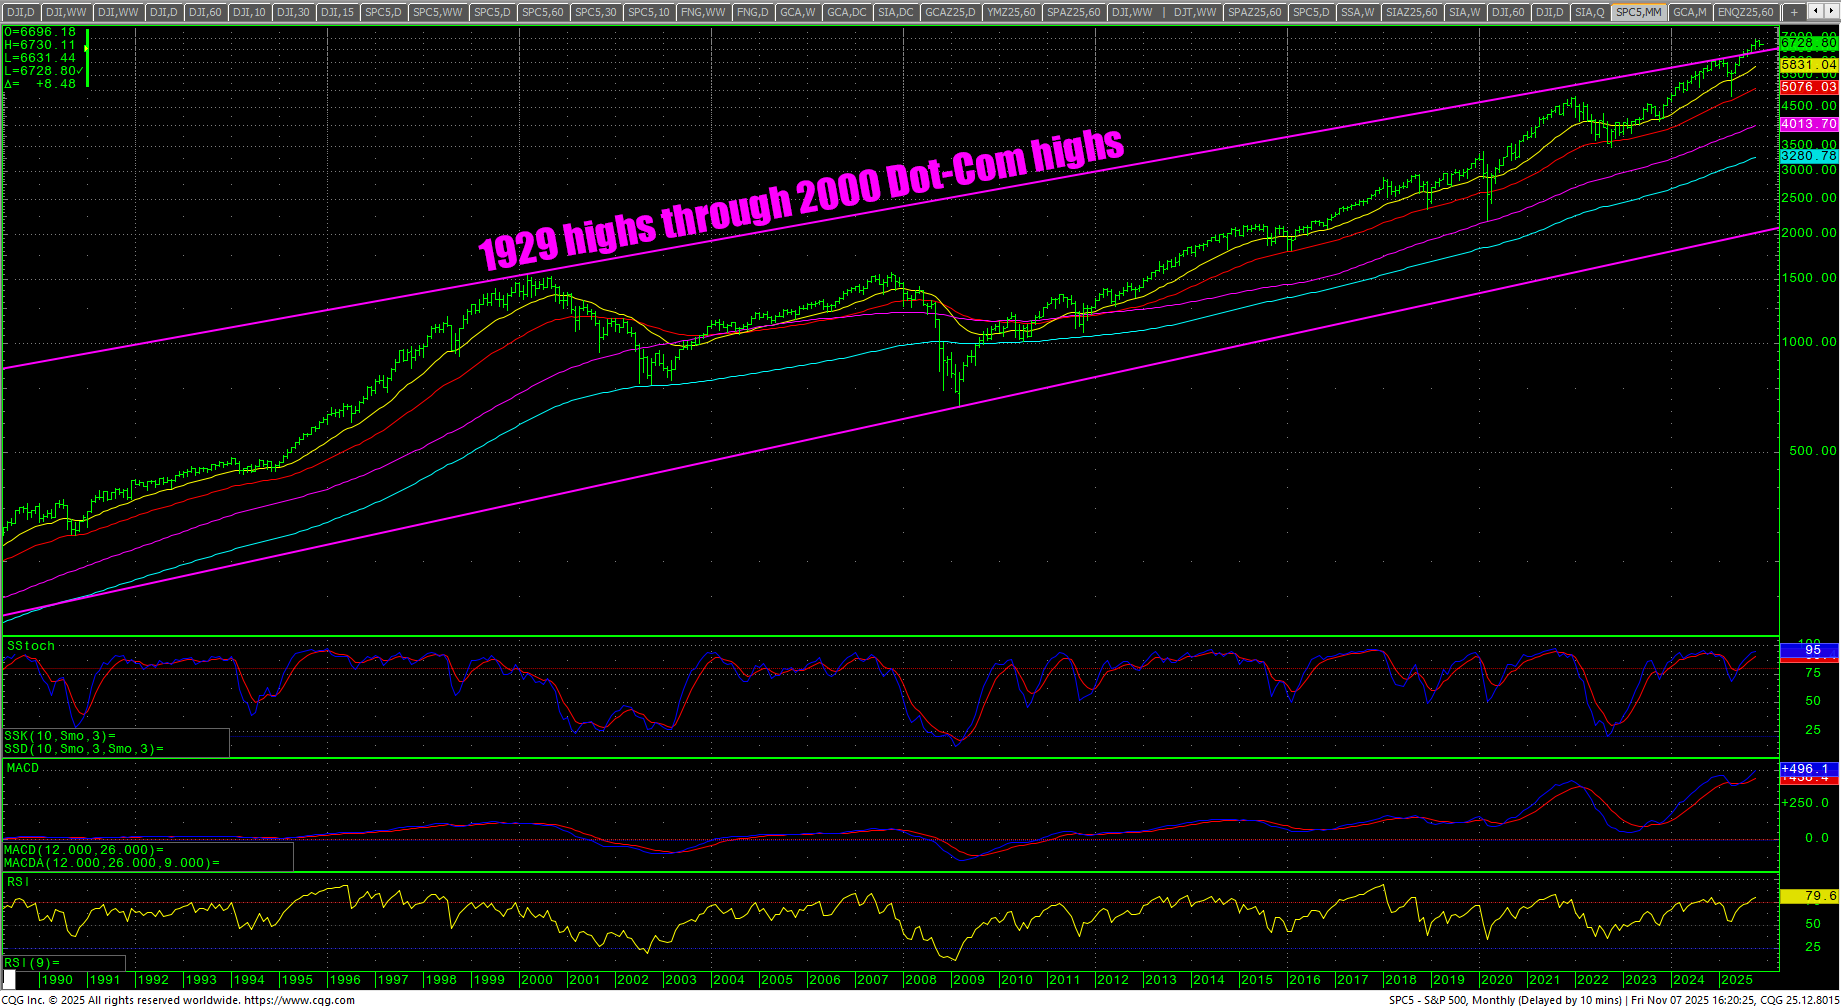Open the FNG,WW chart tab
Image resolution: width=1841 pixels, height=1008 pixels.
[x=702, y=12]
